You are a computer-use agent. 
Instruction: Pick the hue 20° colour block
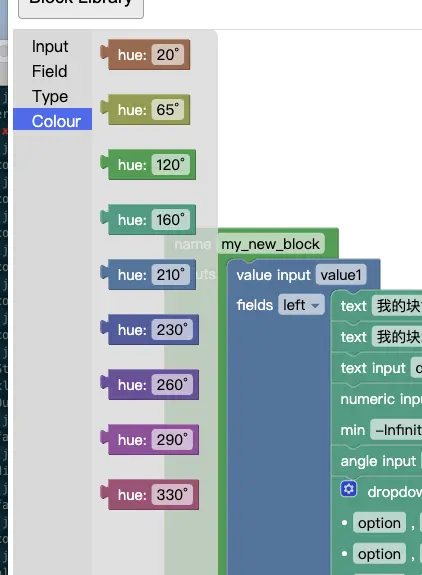[146, 55]
